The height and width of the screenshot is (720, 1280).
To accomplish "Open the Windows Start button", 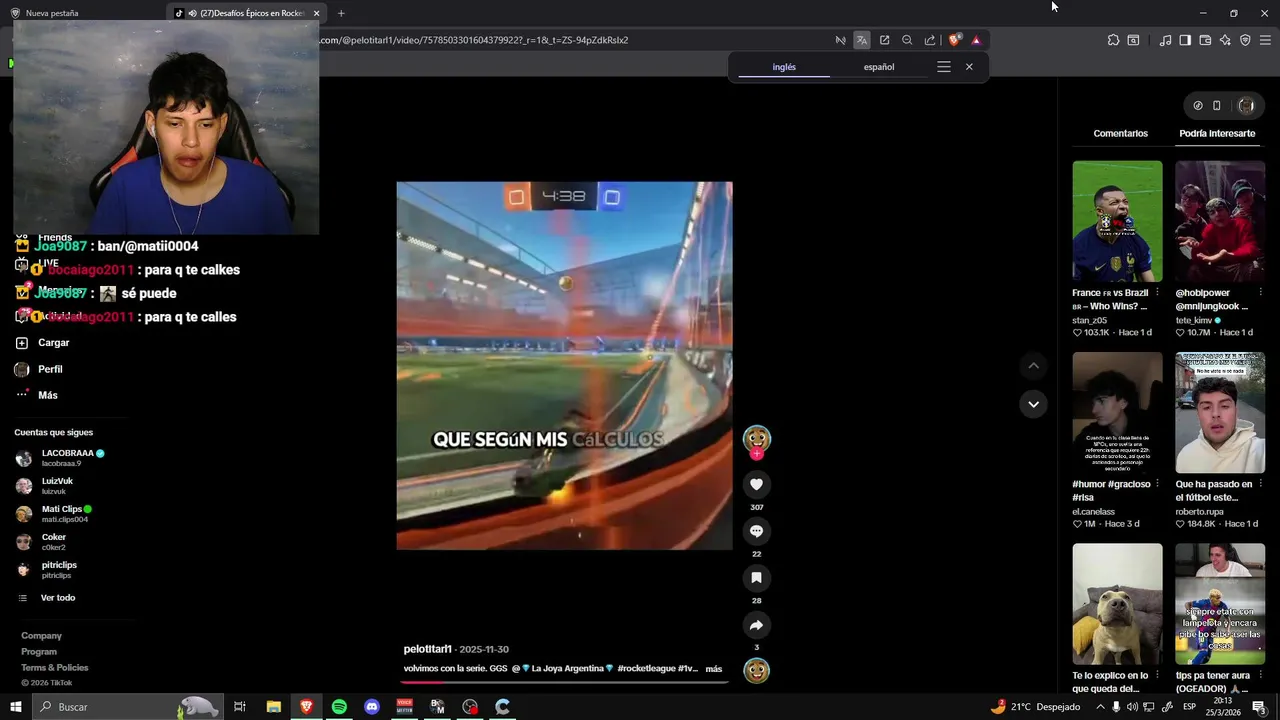I will coord(15,707).
